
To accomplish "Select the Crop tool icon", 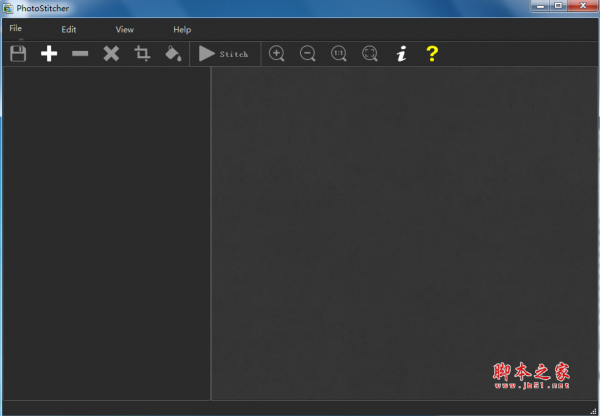I will point(142,54).
